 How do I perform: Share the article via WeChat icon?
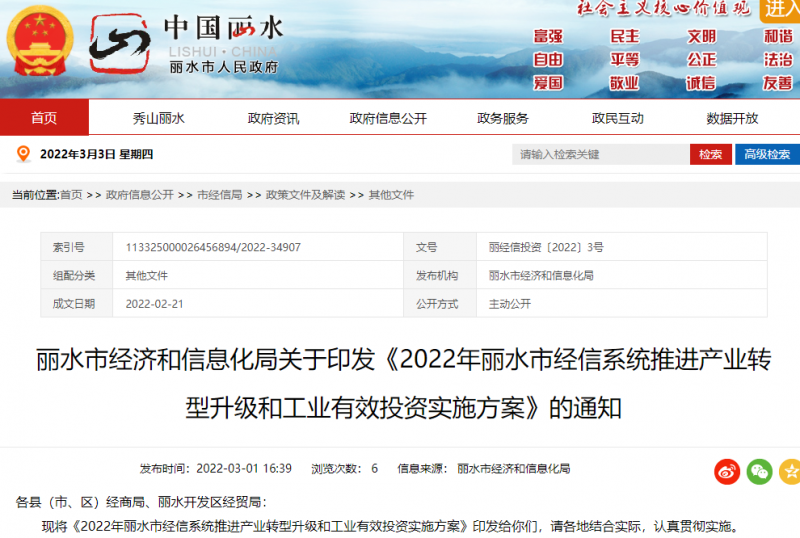[760, 470]
